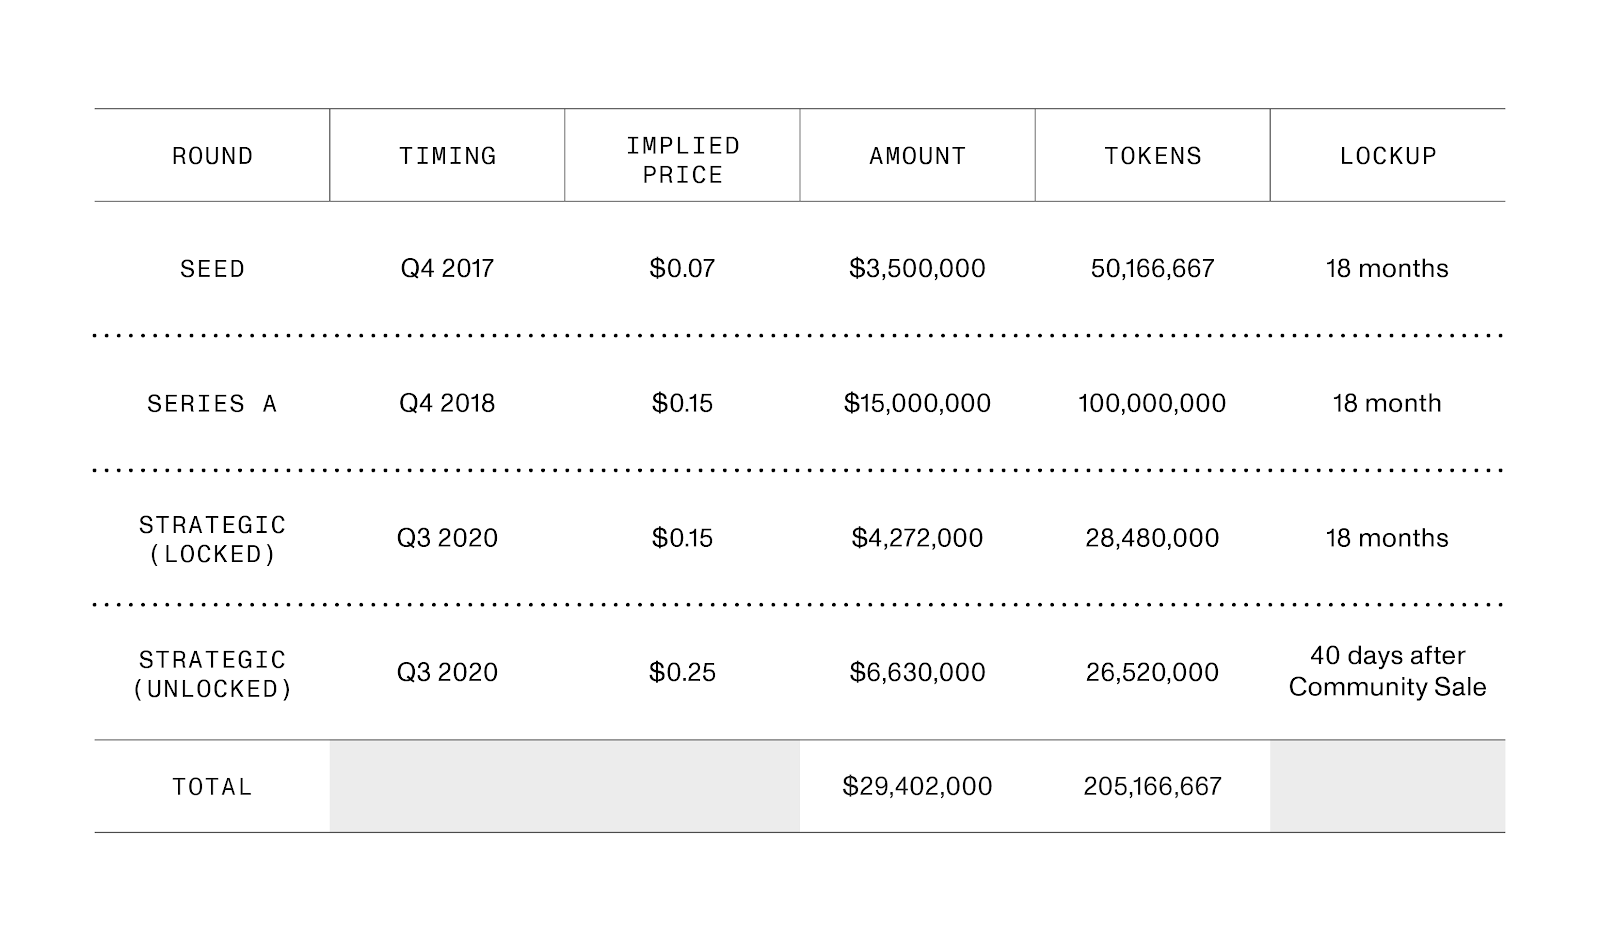Select the AMOUNT column header
This screenshot has width=1600, height=935.
coord(917,156)
